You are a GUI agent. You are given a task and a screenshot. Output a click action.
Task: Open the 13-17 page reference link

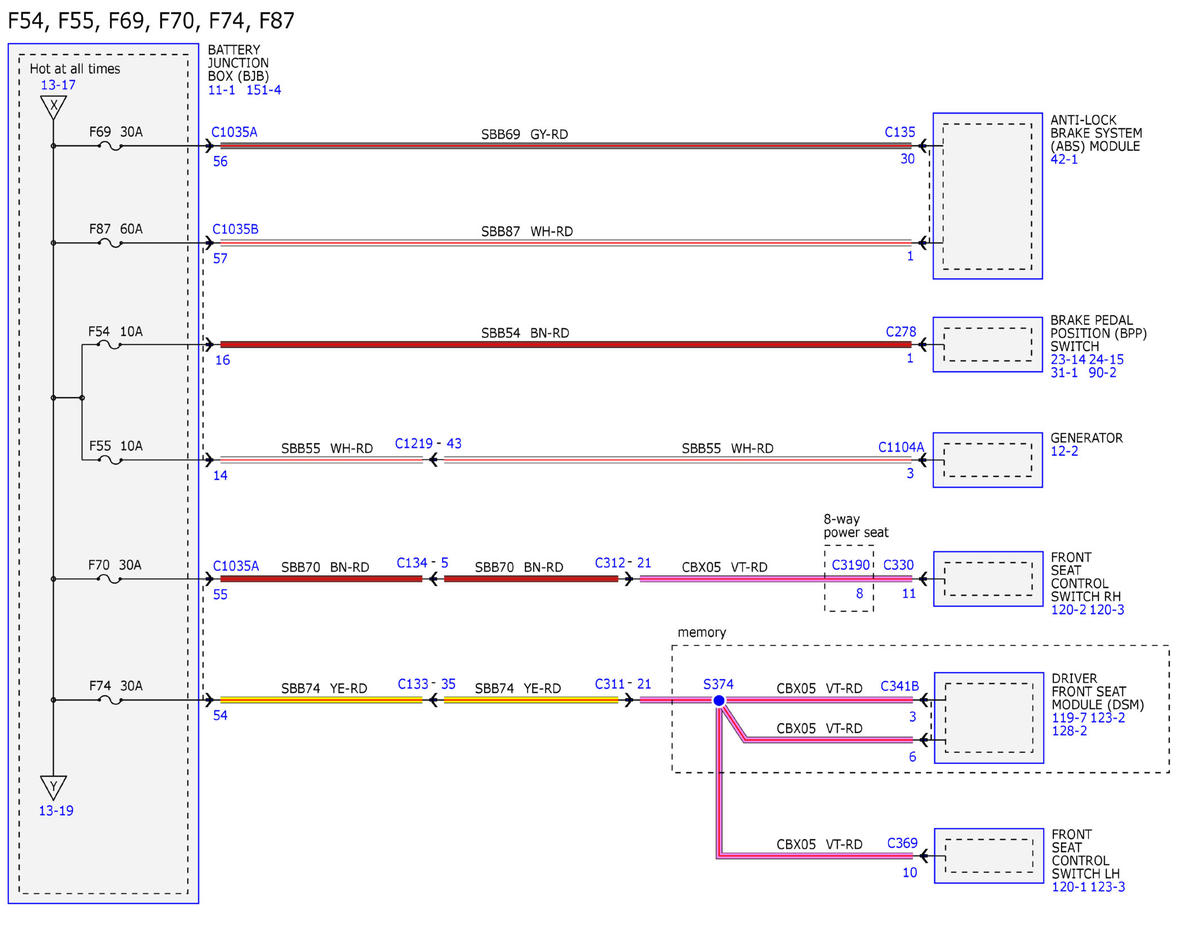point(58,85)
